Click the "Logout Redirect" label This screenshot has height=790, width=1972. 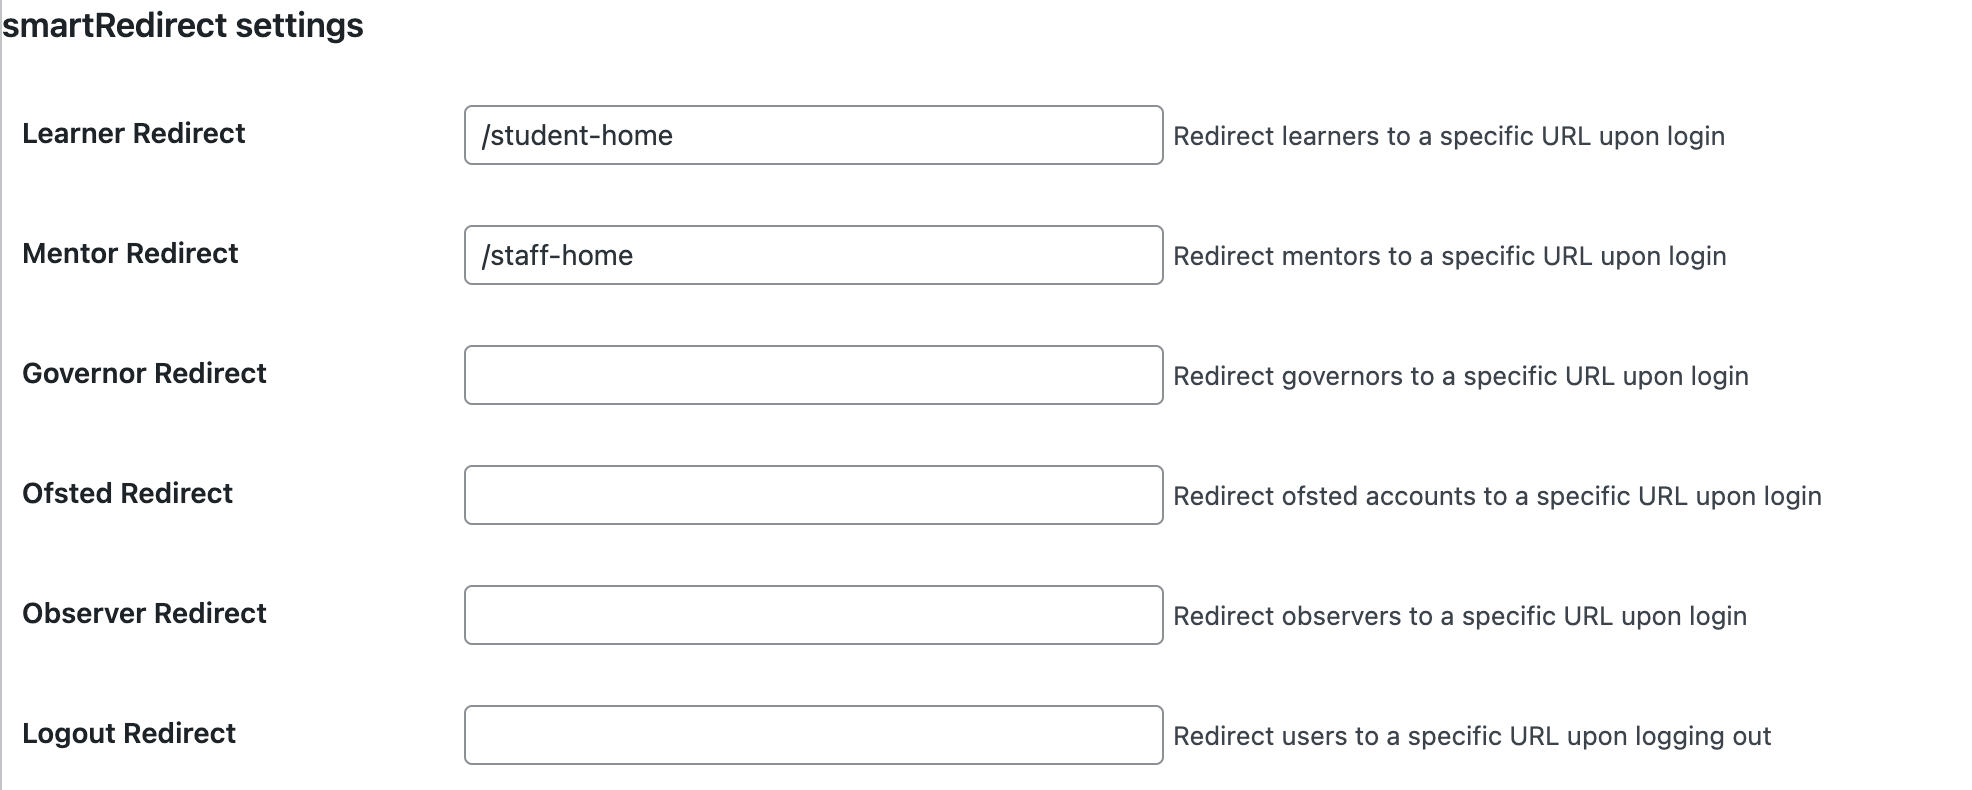(129, 733)
